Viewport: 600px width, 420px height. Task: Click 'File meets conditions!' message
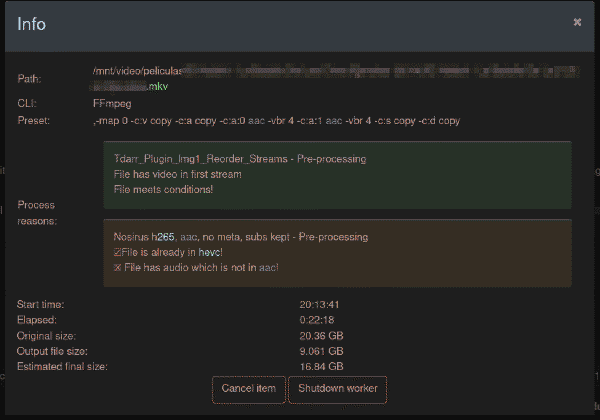coord(163,189)
